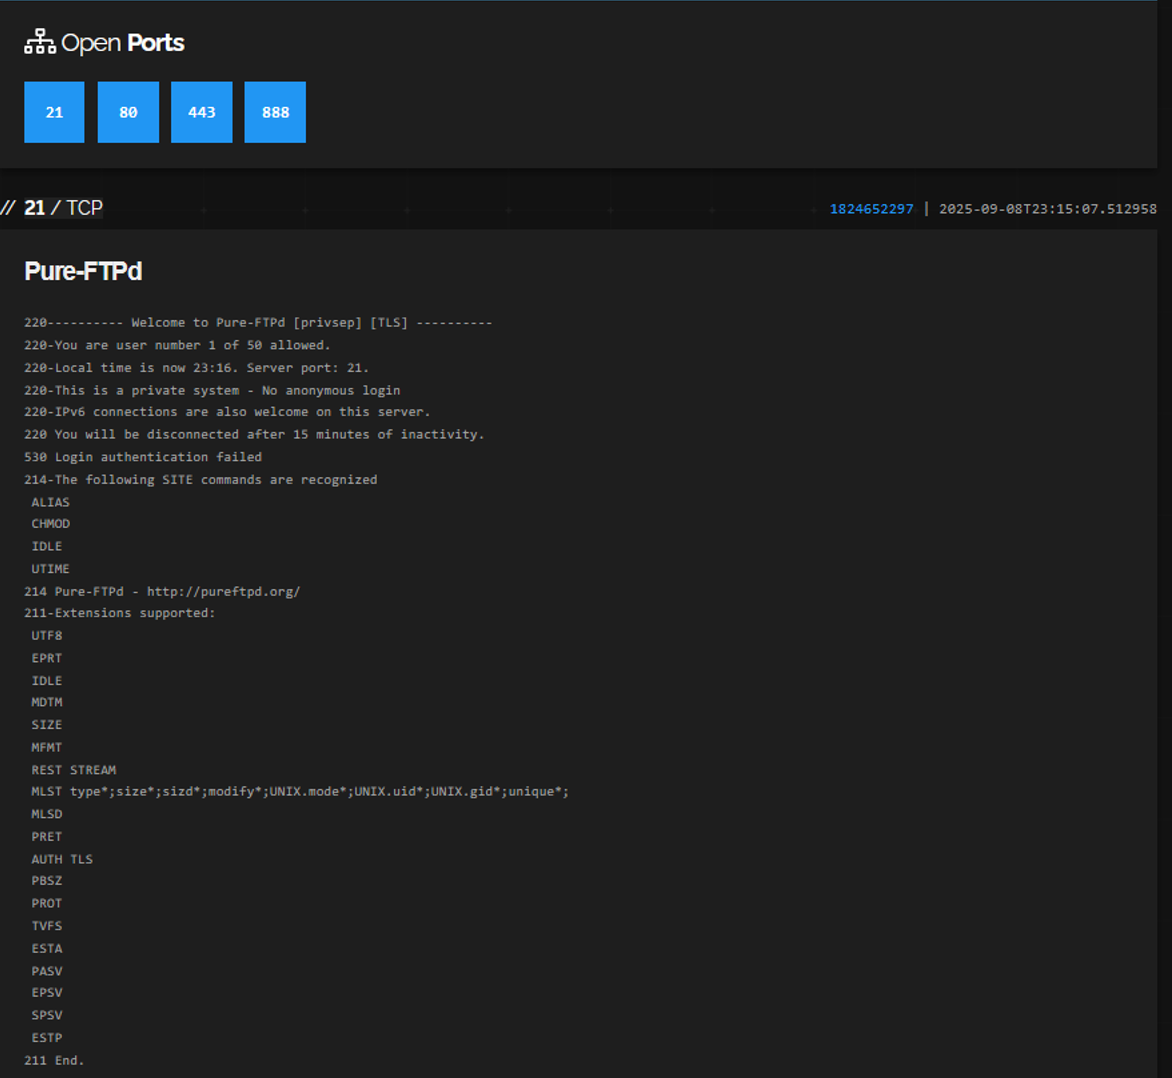Click the PROT extension line
Viewport: 1172px width, 1078px height.
click(x=46, y=902)
